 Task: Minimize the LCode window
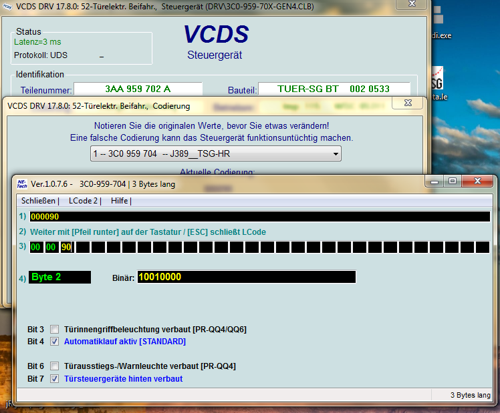click(434, 182)
